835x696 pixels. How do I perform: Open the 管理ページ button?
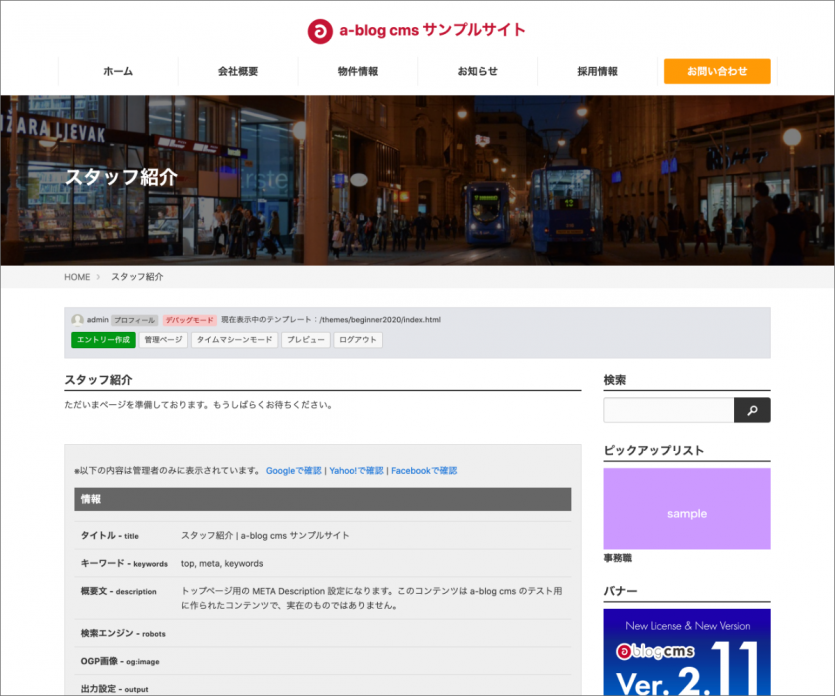[x=163, y=340]
